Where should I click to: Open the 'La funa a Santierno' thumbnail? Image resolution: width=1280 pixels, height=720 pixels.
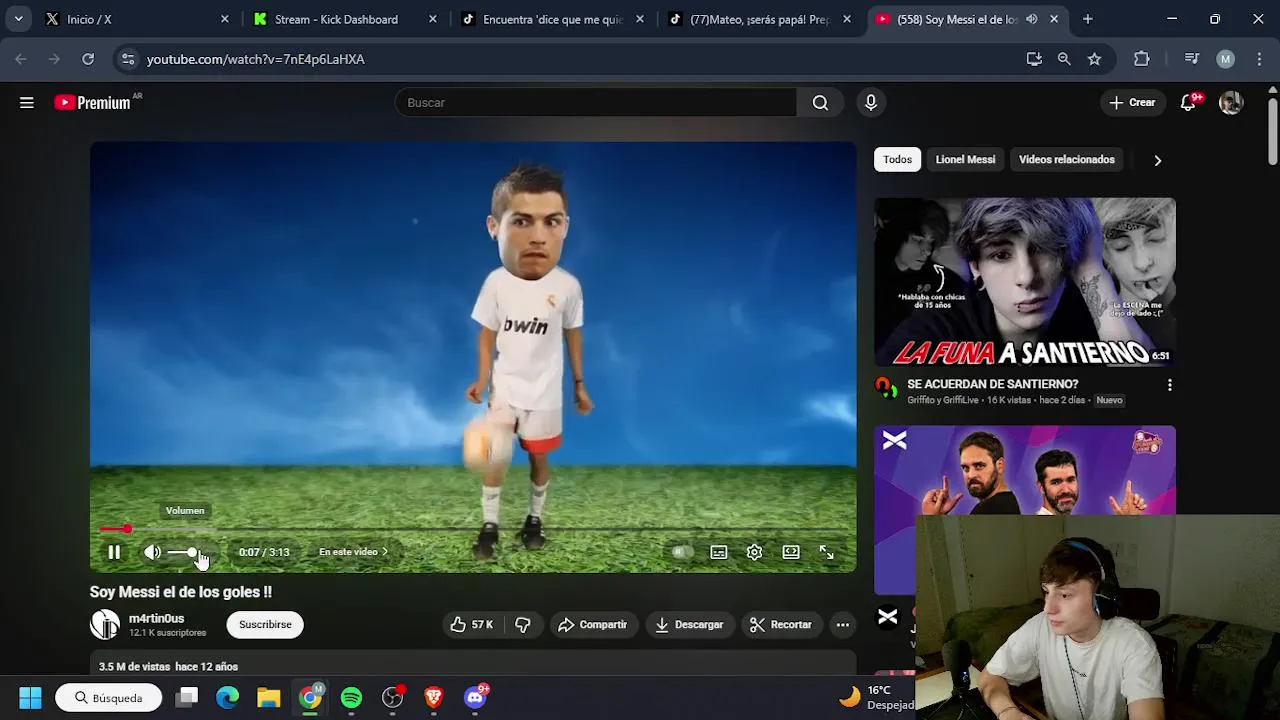pos(1025,282)
